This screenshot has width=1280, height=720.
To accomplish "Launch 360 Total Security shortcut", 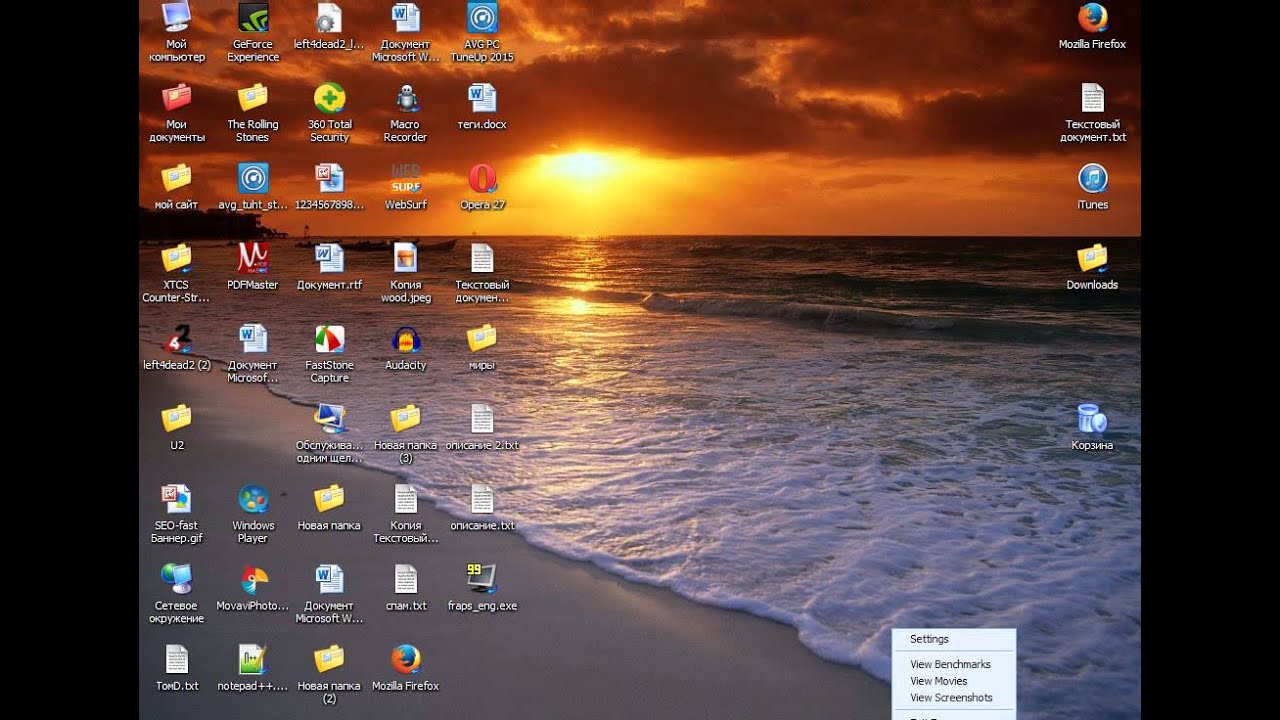I will click(329, 112).
